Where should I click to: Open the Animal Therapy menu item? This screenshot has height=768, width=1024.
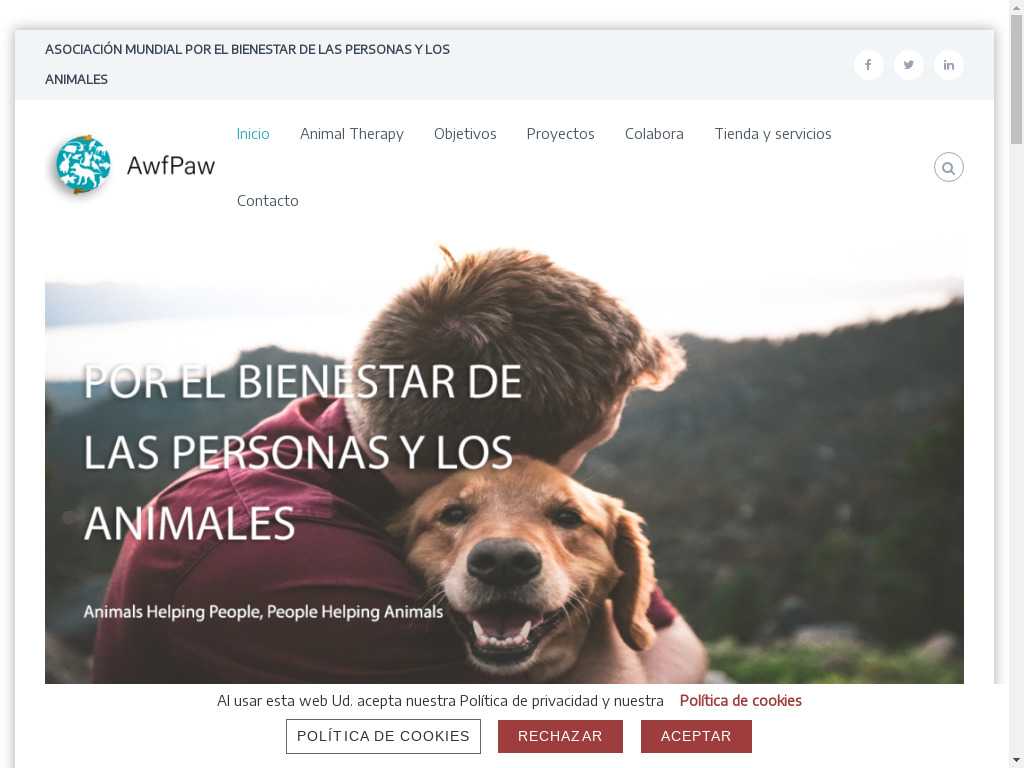click(x=351, y=134)
